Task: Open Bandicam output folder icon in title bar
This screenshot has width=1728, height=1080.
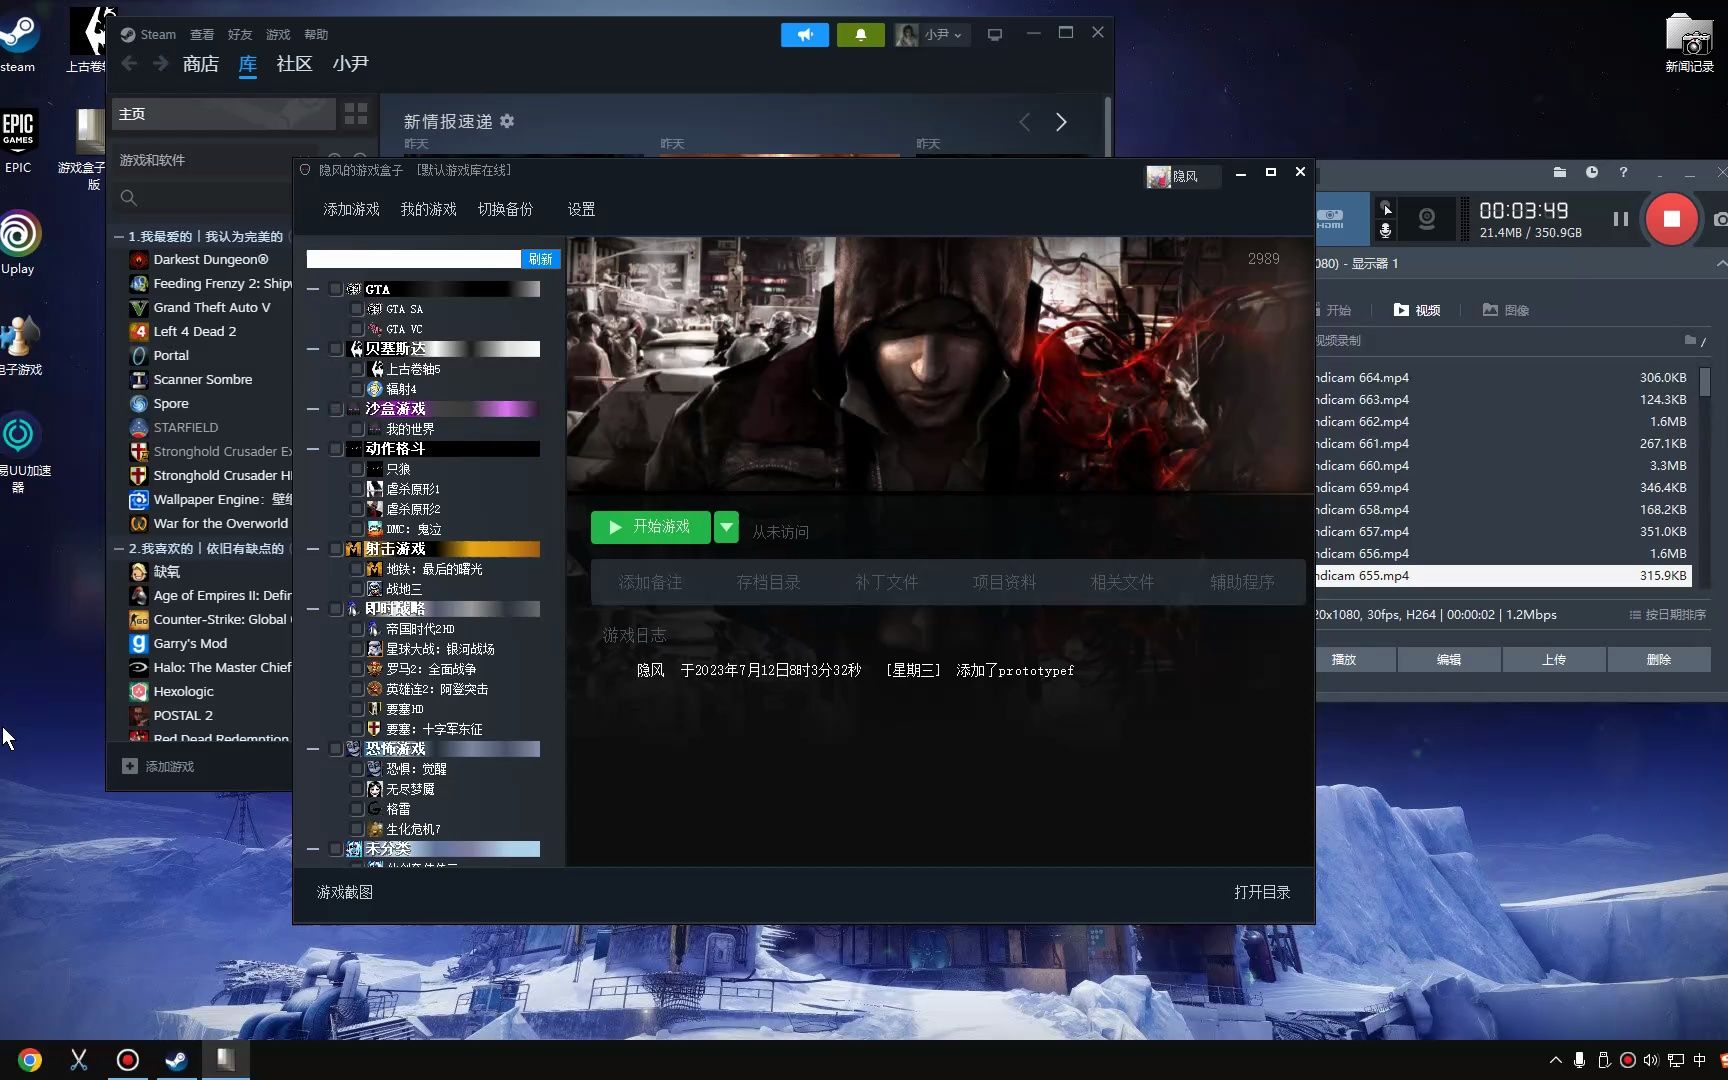Action: tap(1559, 172)
